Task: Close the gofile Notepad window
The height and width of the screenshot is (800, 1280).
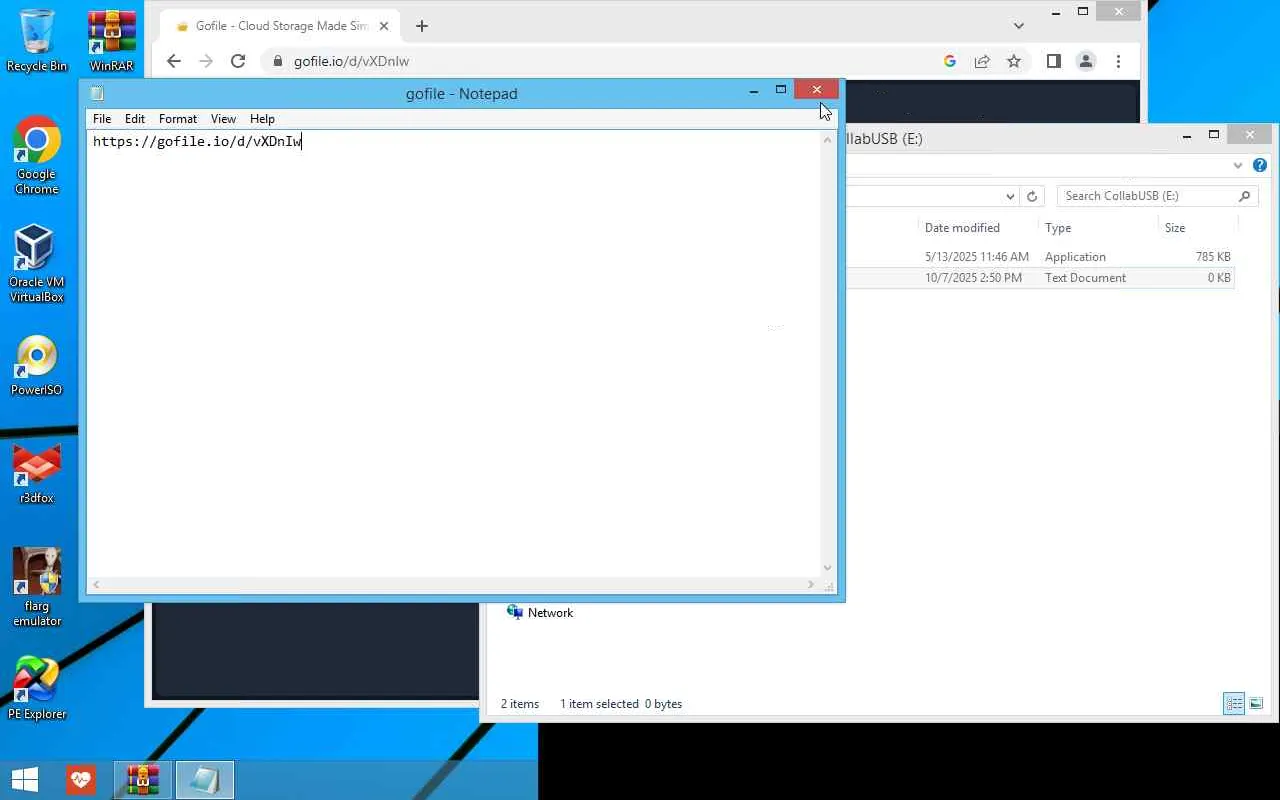Action: [817, 90]
